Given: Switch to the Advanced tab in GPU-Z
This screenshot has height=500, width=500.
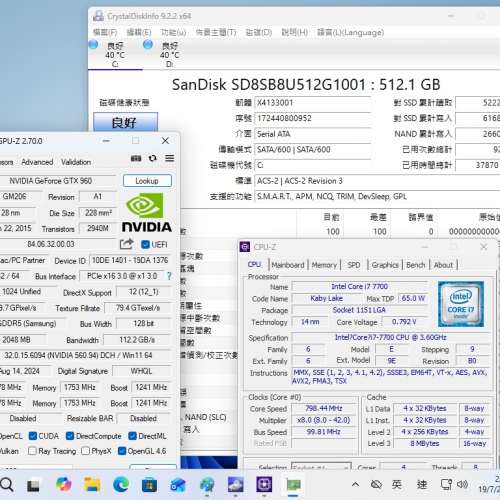Looking at the screenshot, I should coord(37,162).
